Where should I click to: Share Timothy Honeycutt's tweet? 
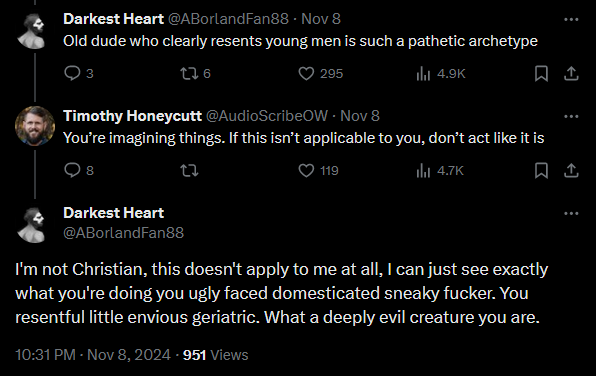(571, 170)
